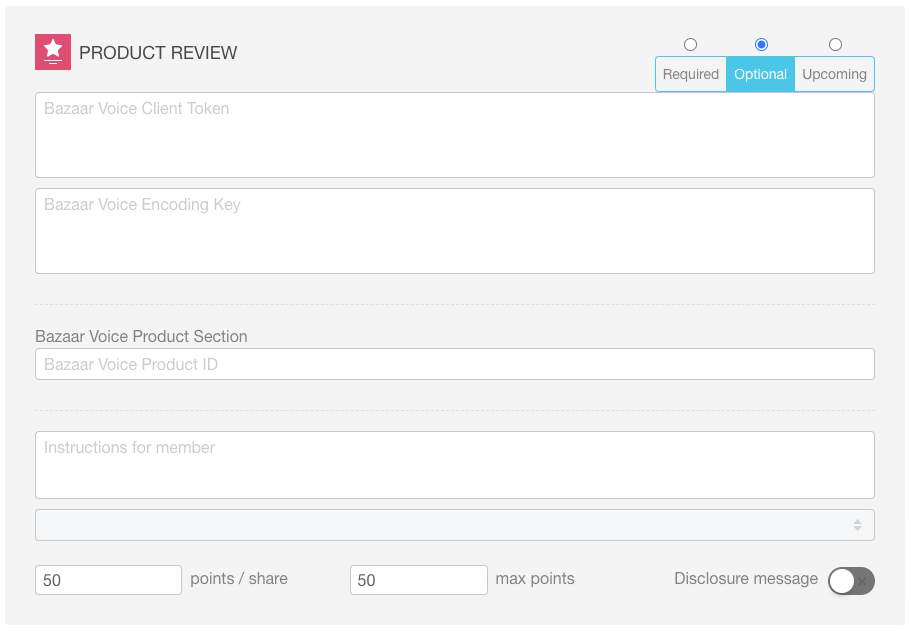Click into Bazaar Voice Product ID field
911x631 pixels.
tap(455, 364)
